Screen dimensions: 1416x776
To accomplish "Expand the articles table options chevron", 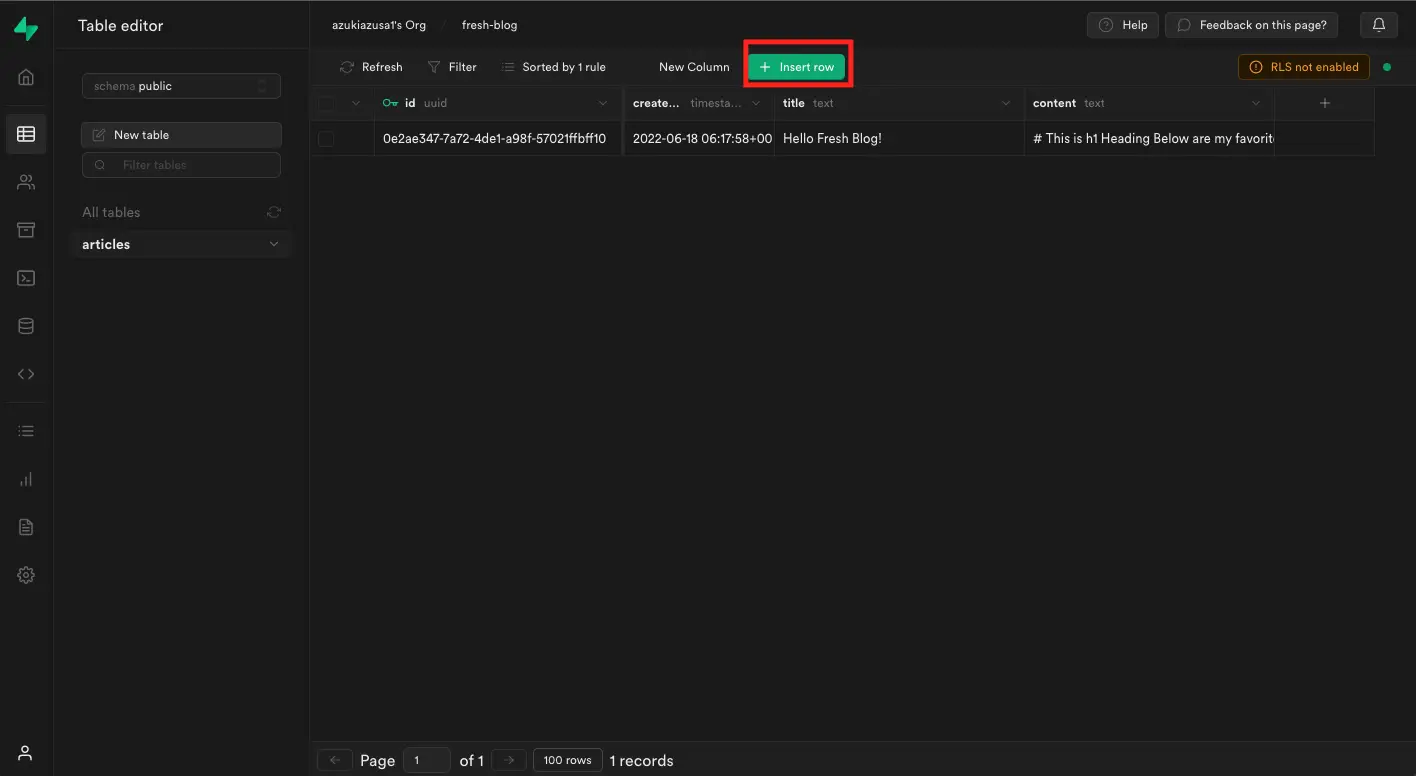I will click(x=274, y=244).
